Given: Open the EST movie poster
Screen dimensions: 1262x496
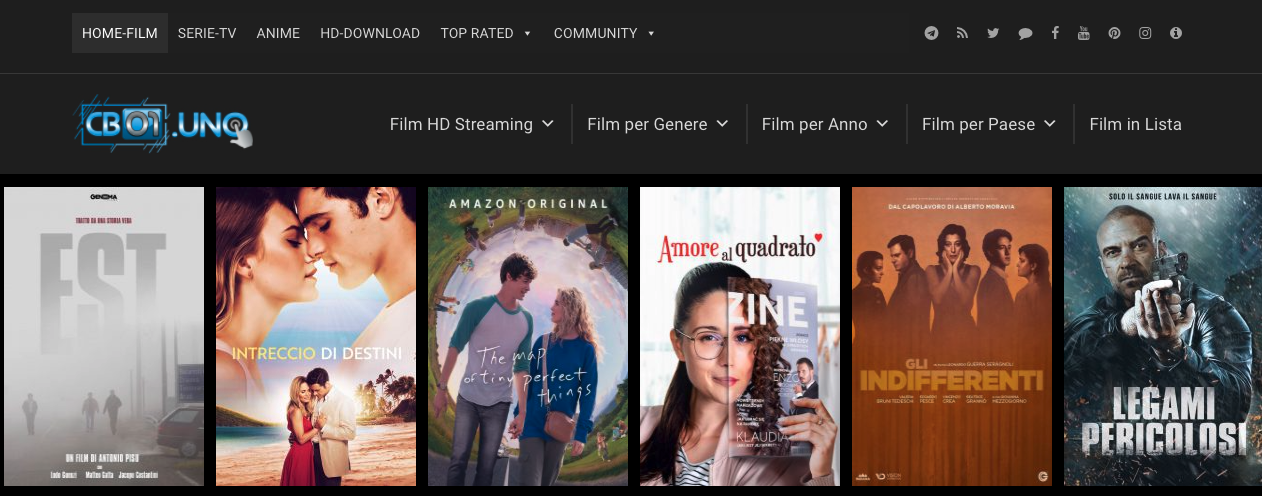Looking at the screenshot, I should pyautogui.click(x=104, y=336).
